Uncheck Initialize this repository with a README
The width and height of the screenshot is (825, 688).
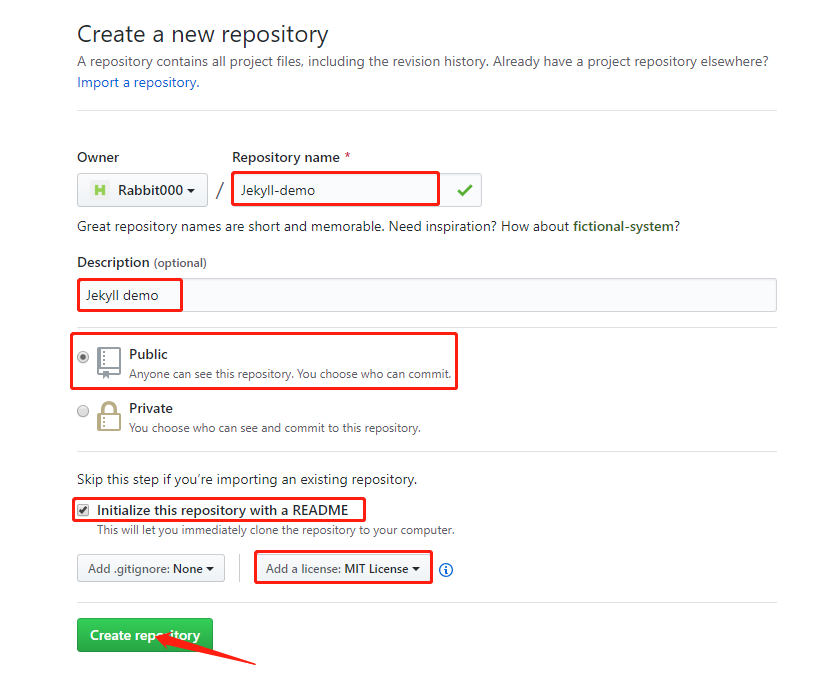82,509
